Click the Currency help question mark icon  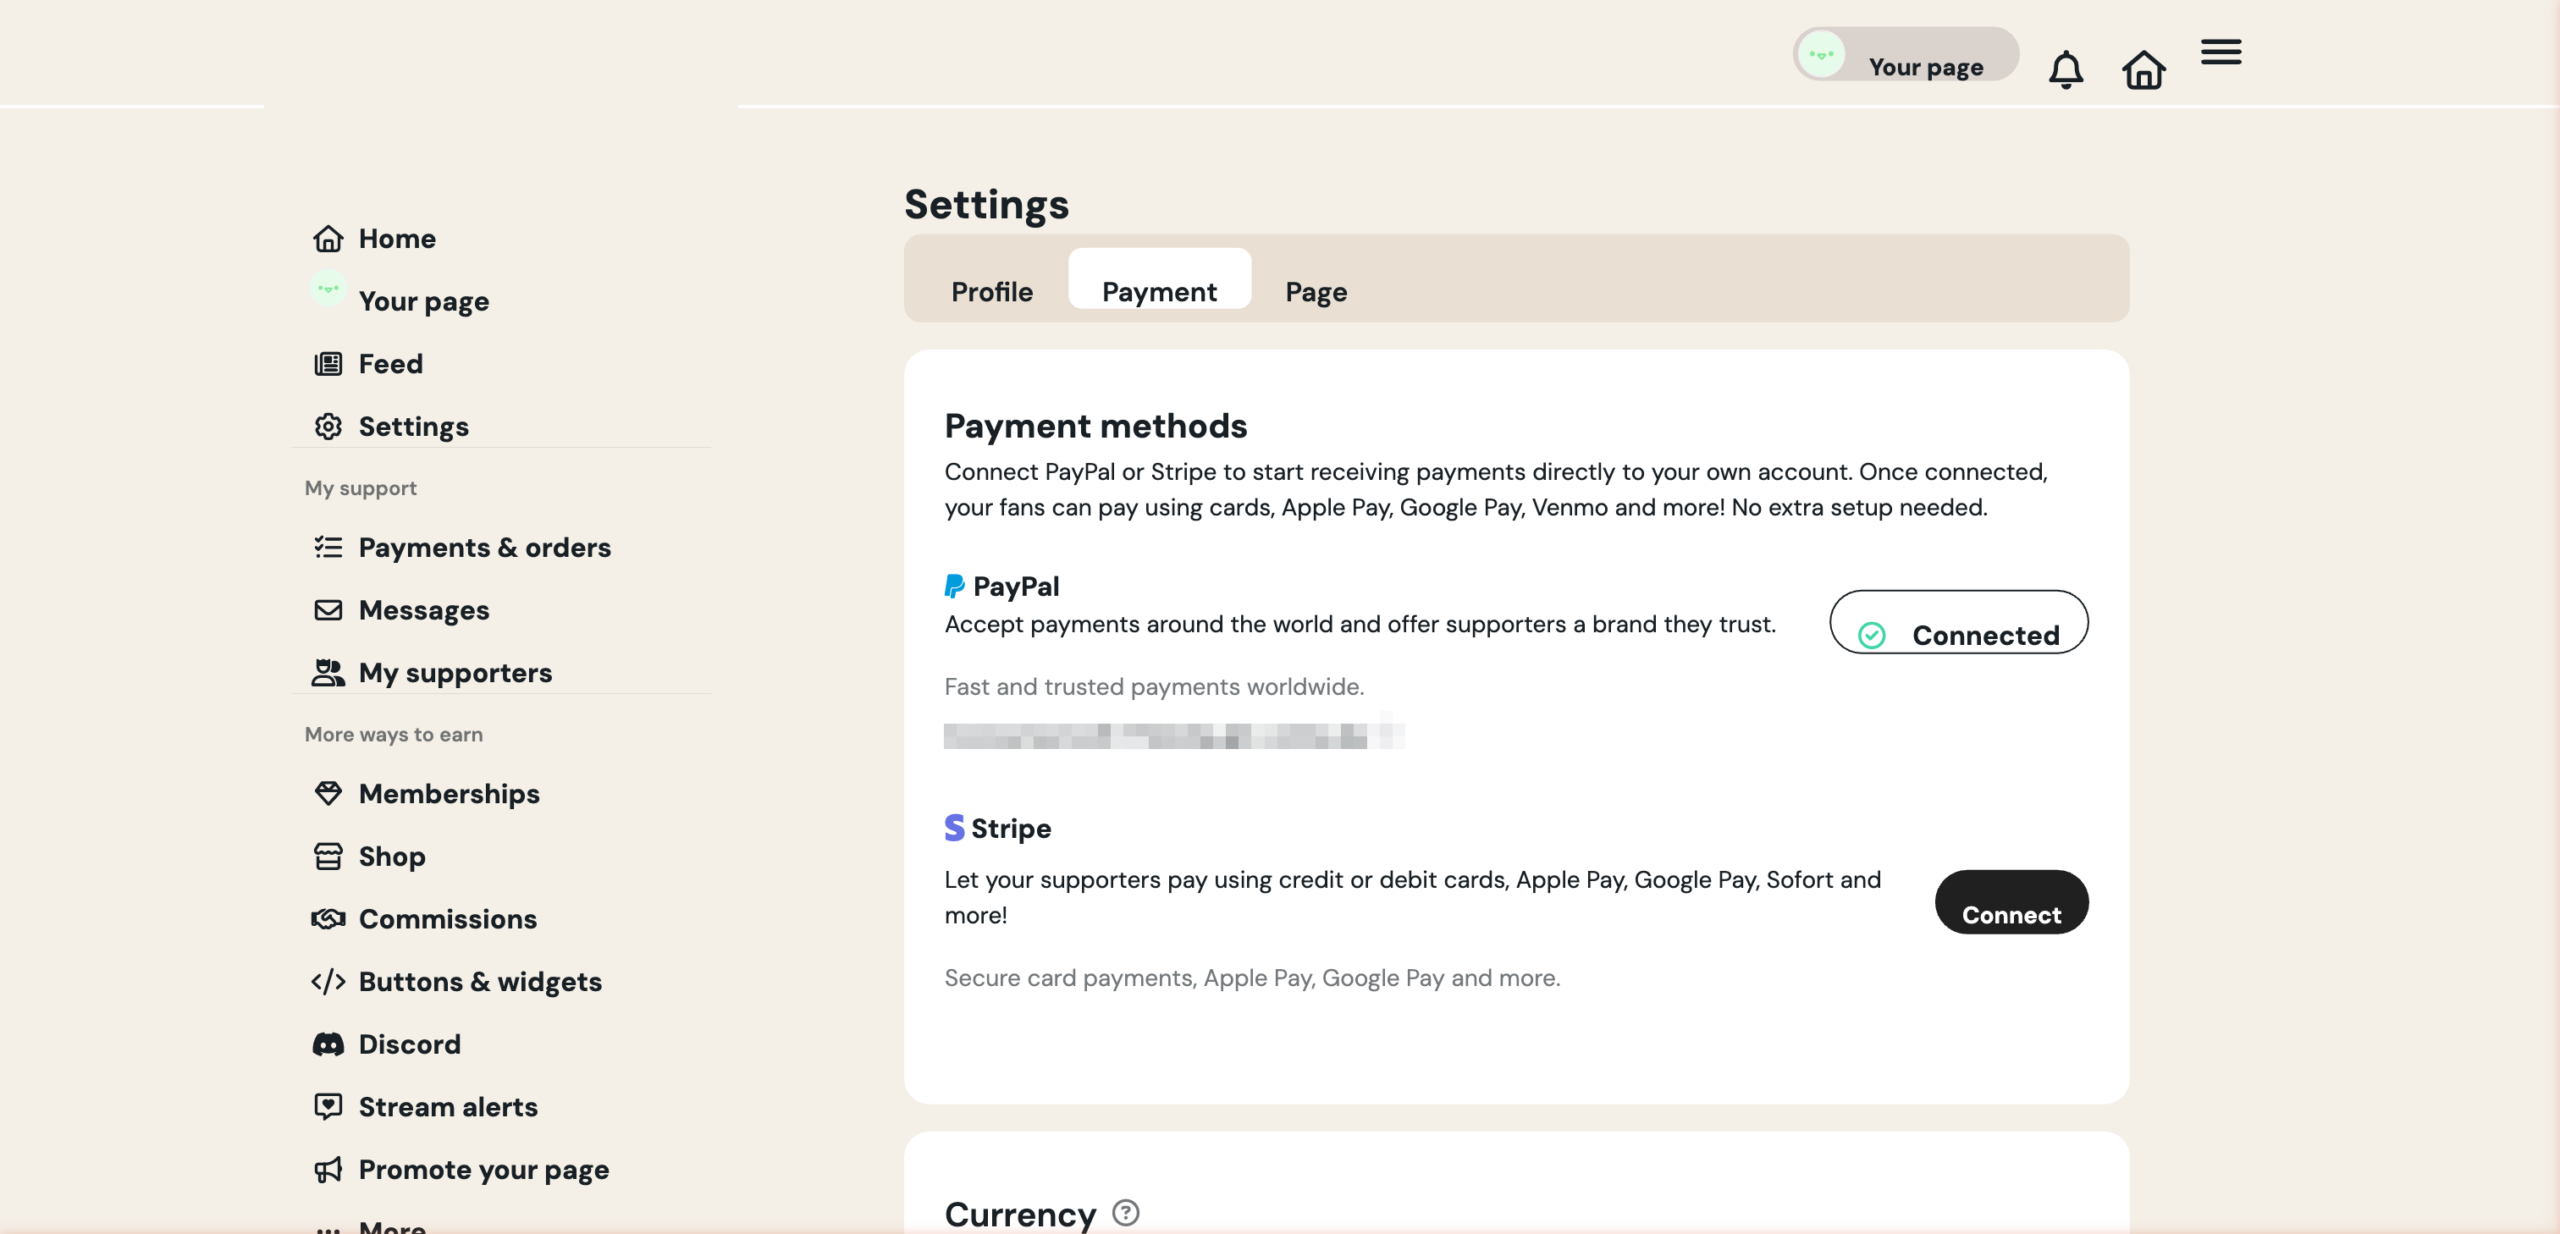click(x=1126, y=1213)
